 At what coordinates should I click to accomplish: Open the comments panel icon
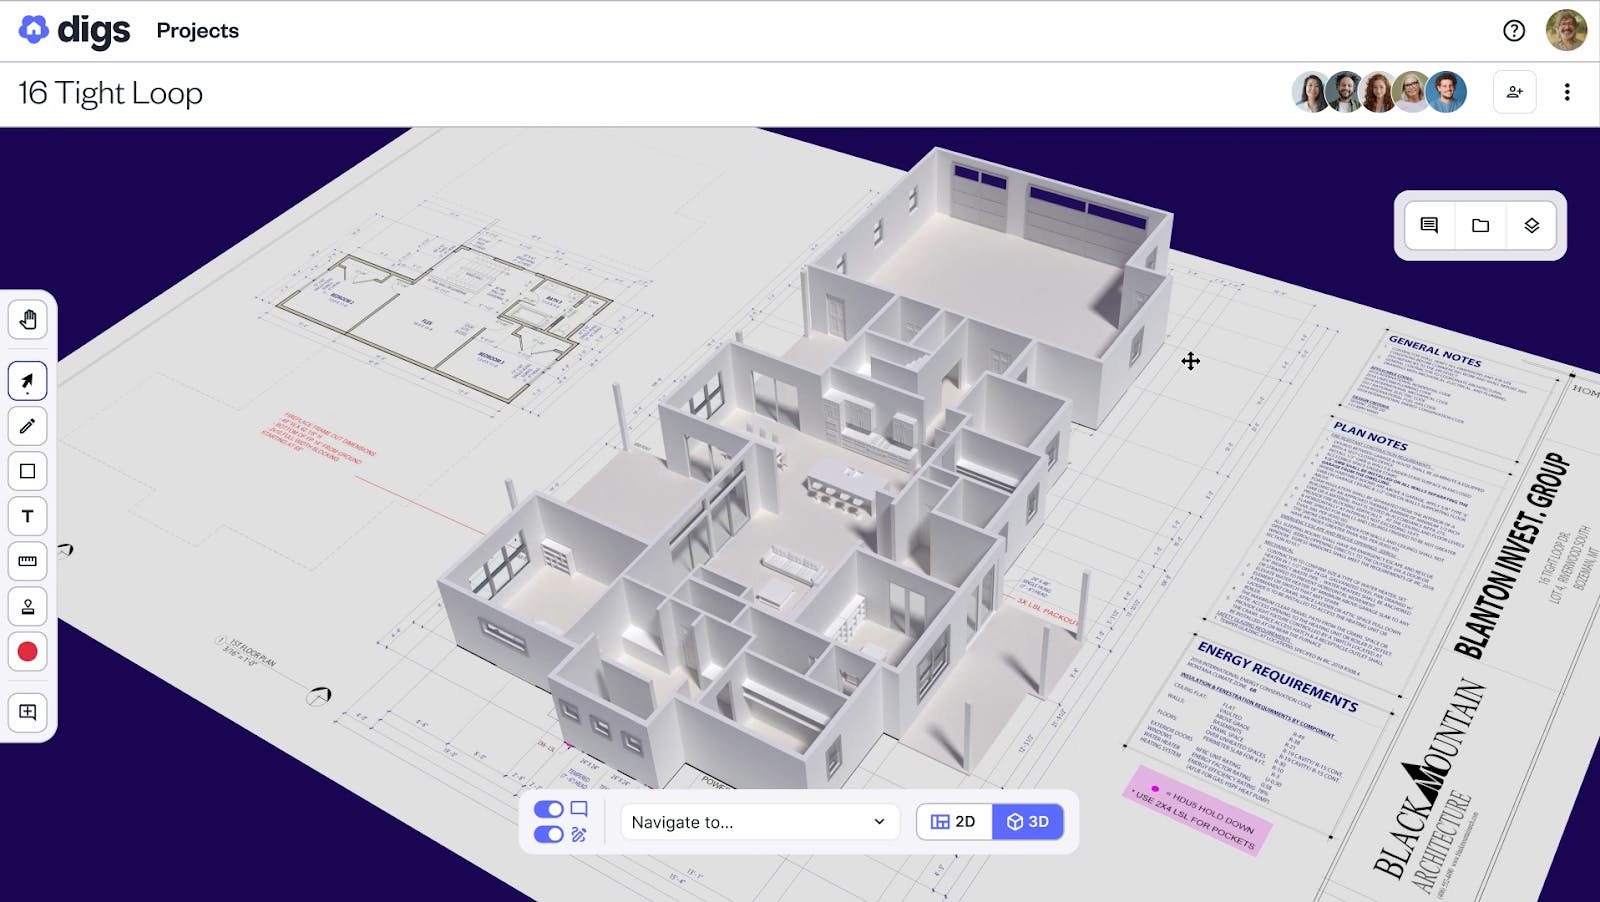[x=1429, y=226]
